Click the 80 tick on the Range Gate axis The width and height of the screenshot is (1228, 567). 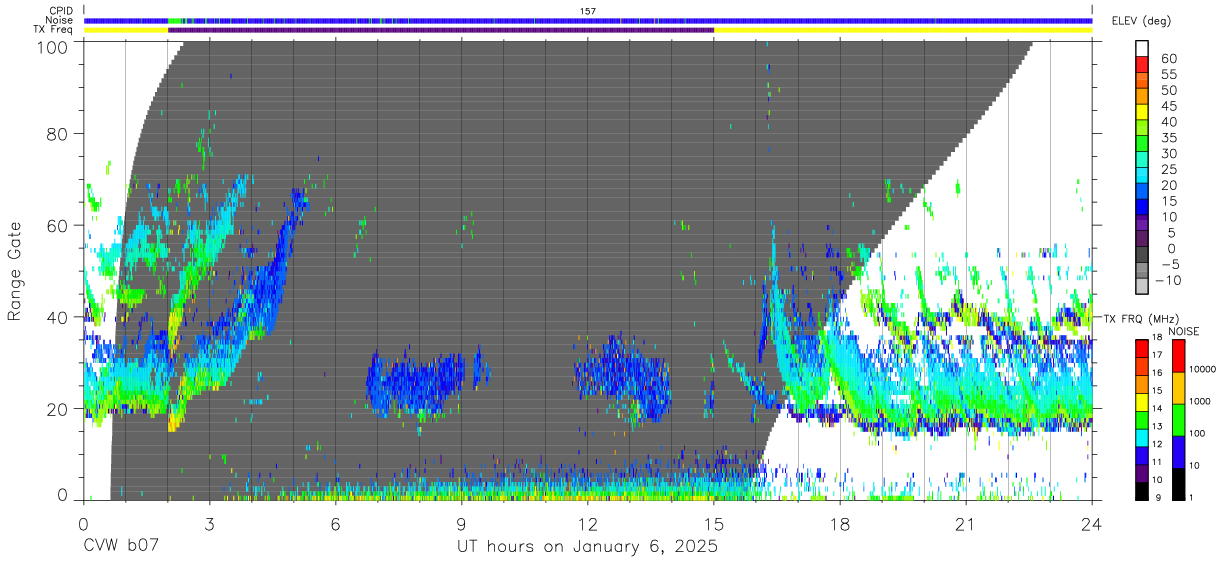57,134
